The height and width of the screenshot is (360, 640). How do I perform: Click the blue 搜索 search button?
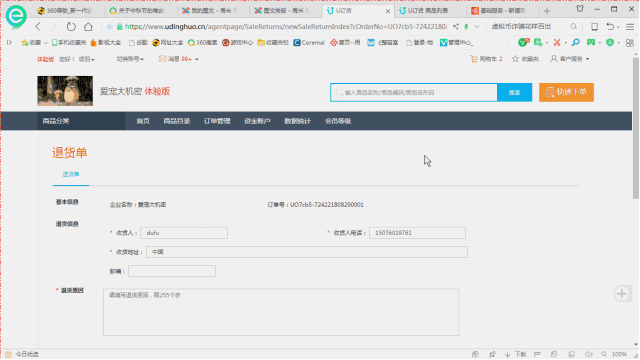[515, 93]
